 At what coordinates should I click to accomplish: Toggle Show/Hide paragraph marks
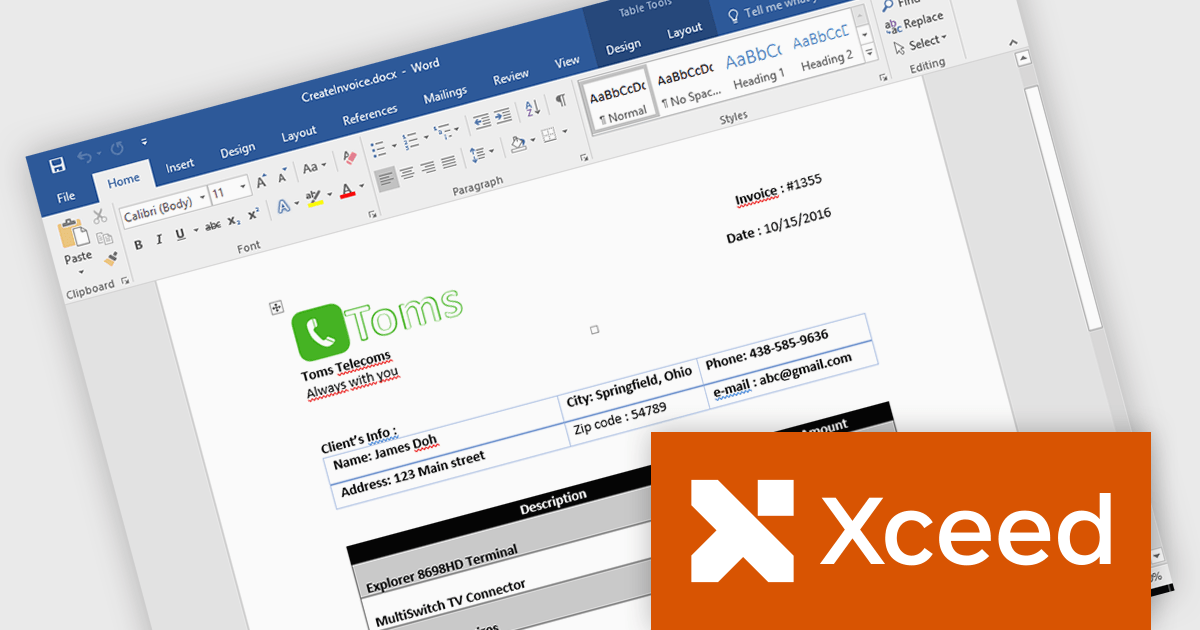(x=561, y=100)
